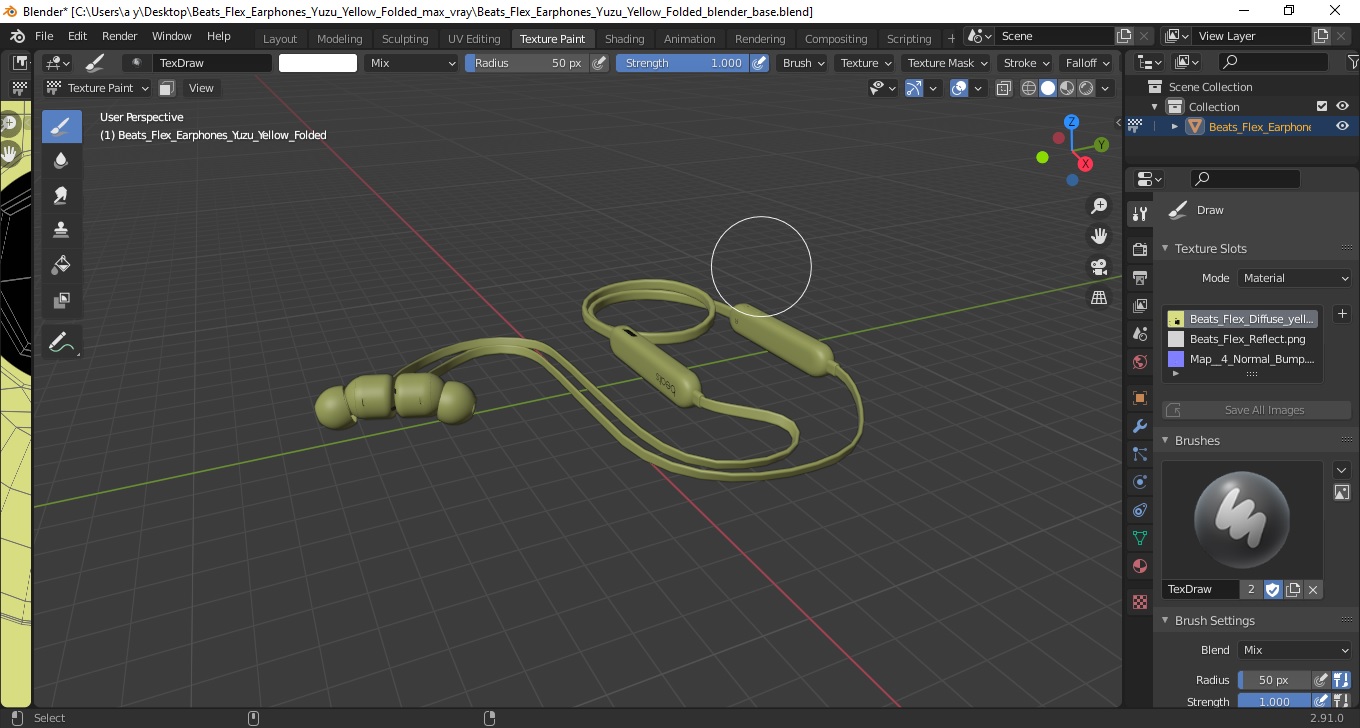Open the Scene properties tab
Screen dimensions: 1360x728
[1139, 334]
